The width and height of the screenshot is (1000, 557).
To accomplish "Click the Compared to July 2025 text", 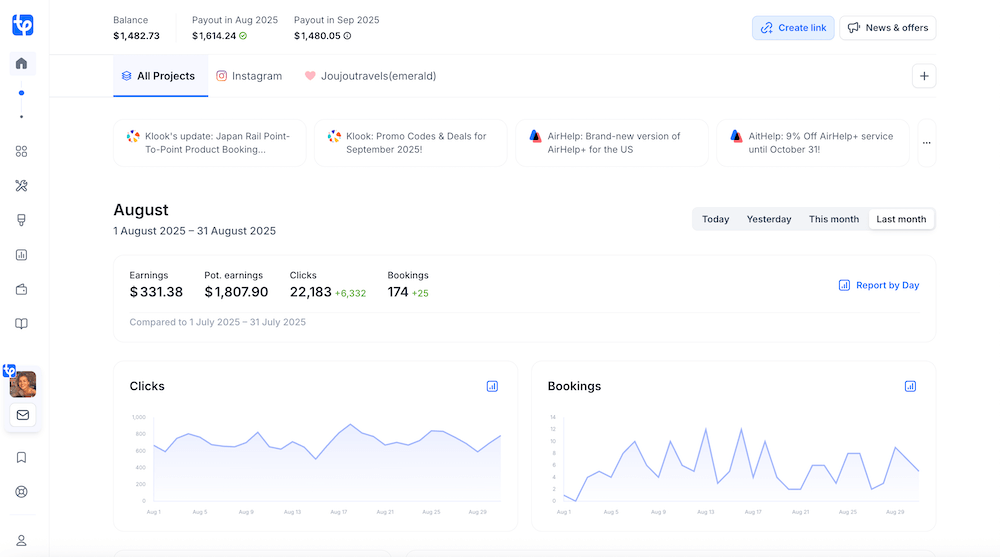I will (217, 322).
